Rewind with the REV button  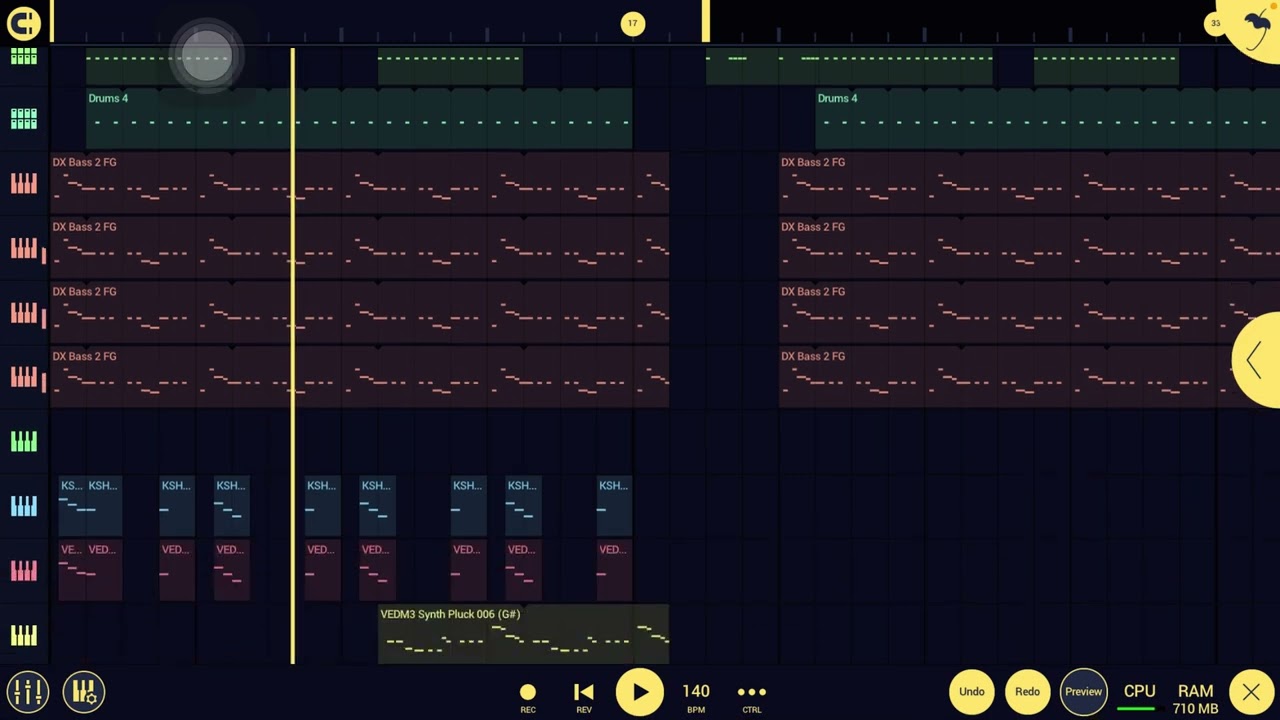click(584, 697)
